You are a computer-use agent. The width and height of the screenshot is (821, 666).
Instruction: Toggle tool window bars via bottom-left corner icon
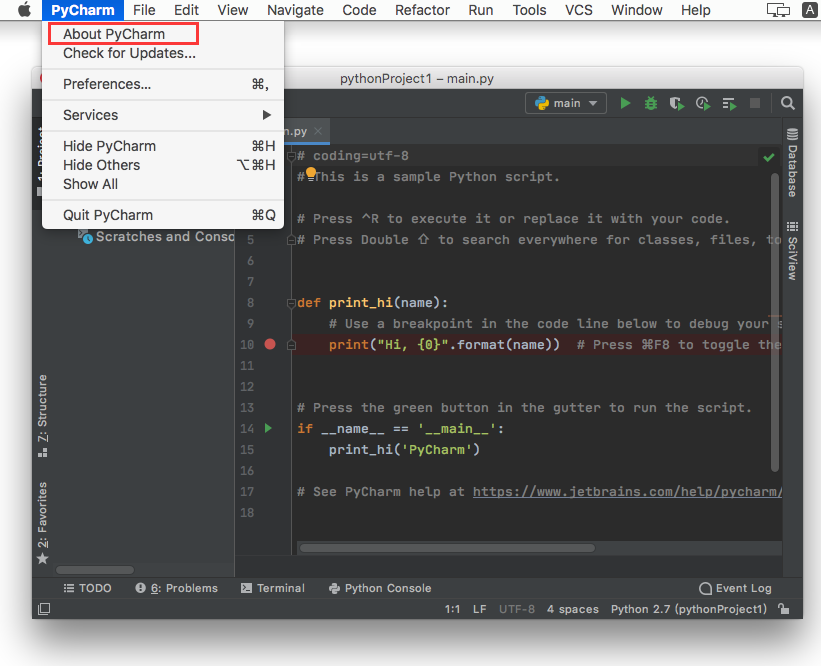[x=43, y=609]
